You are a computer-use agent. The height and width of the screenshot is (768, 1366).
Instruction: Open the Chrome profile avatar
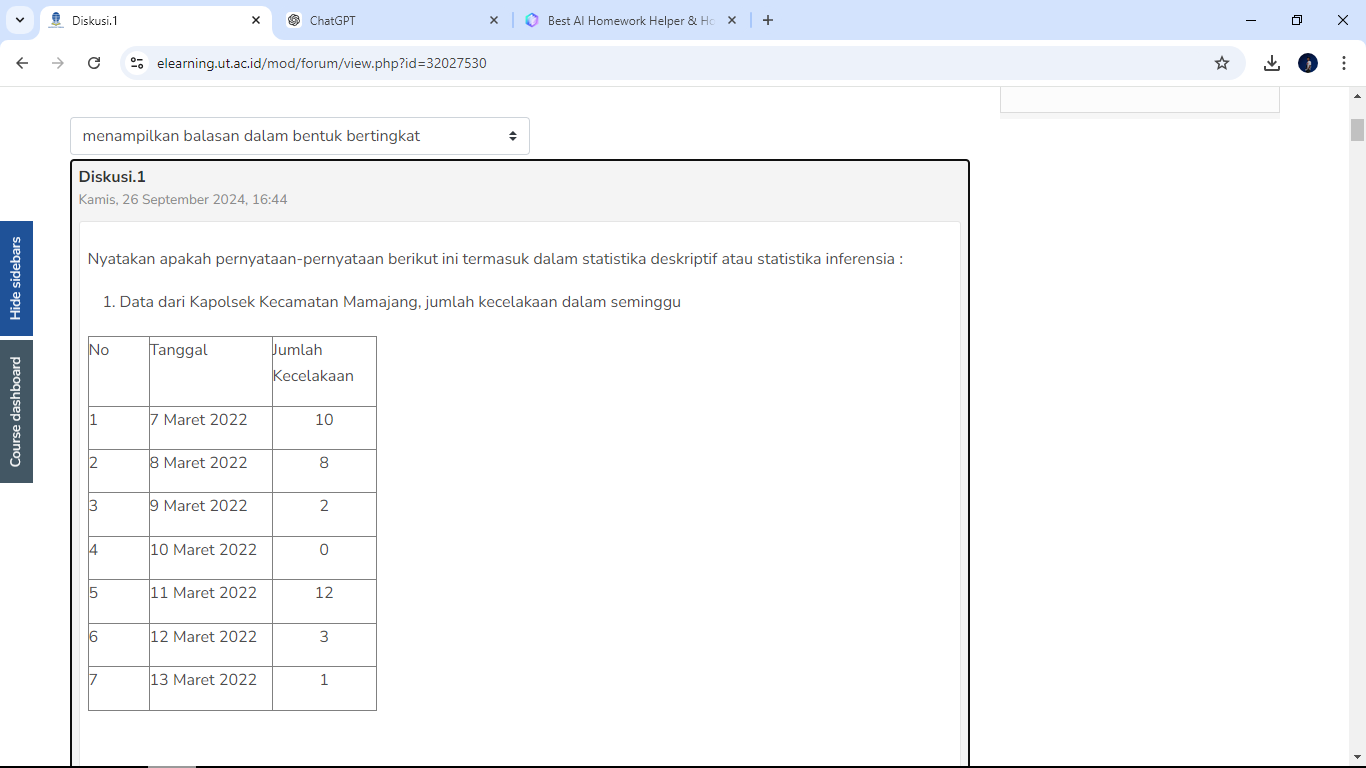[x=1308, y=63]
